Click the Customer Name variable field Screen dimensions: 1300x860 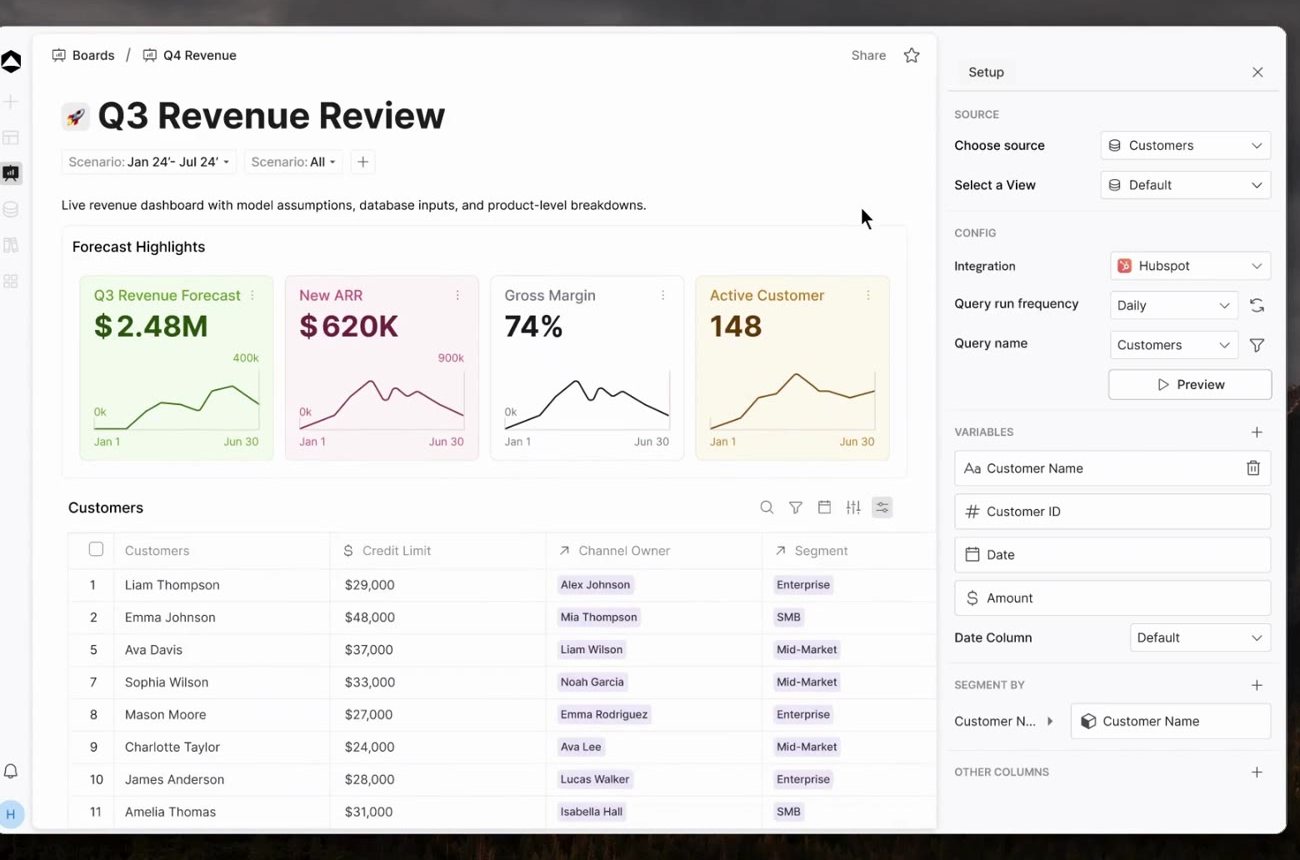coord(1112,468)
